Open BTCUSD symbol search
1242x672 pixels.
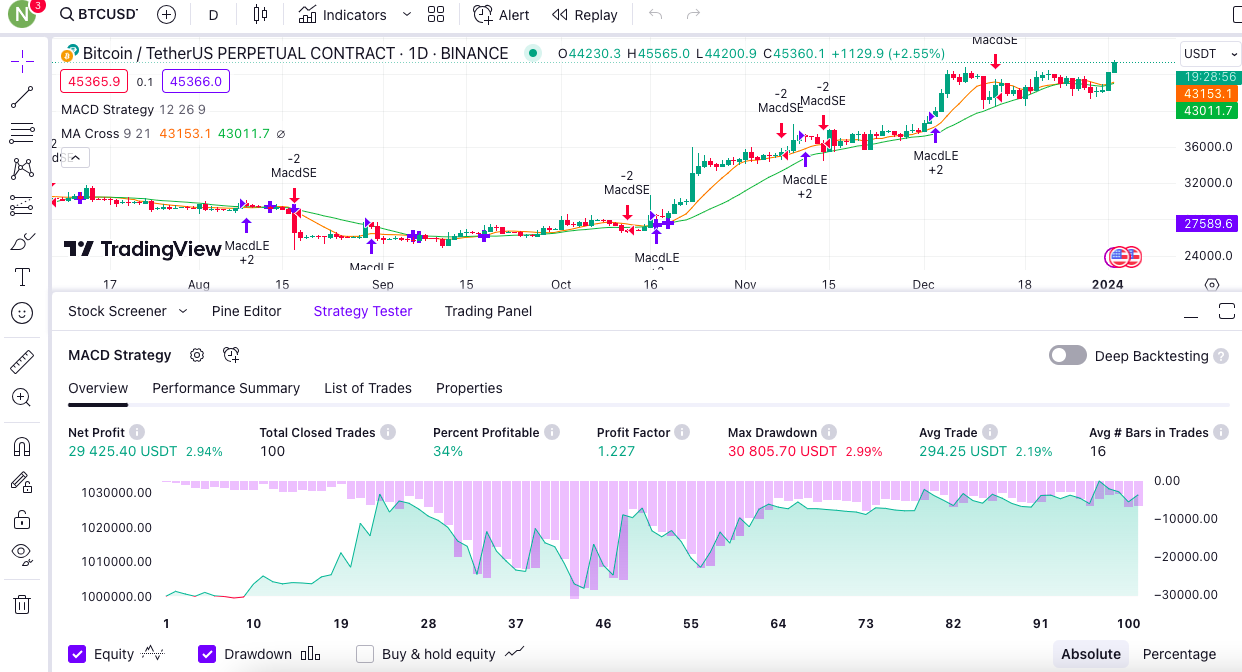[98, 15]
